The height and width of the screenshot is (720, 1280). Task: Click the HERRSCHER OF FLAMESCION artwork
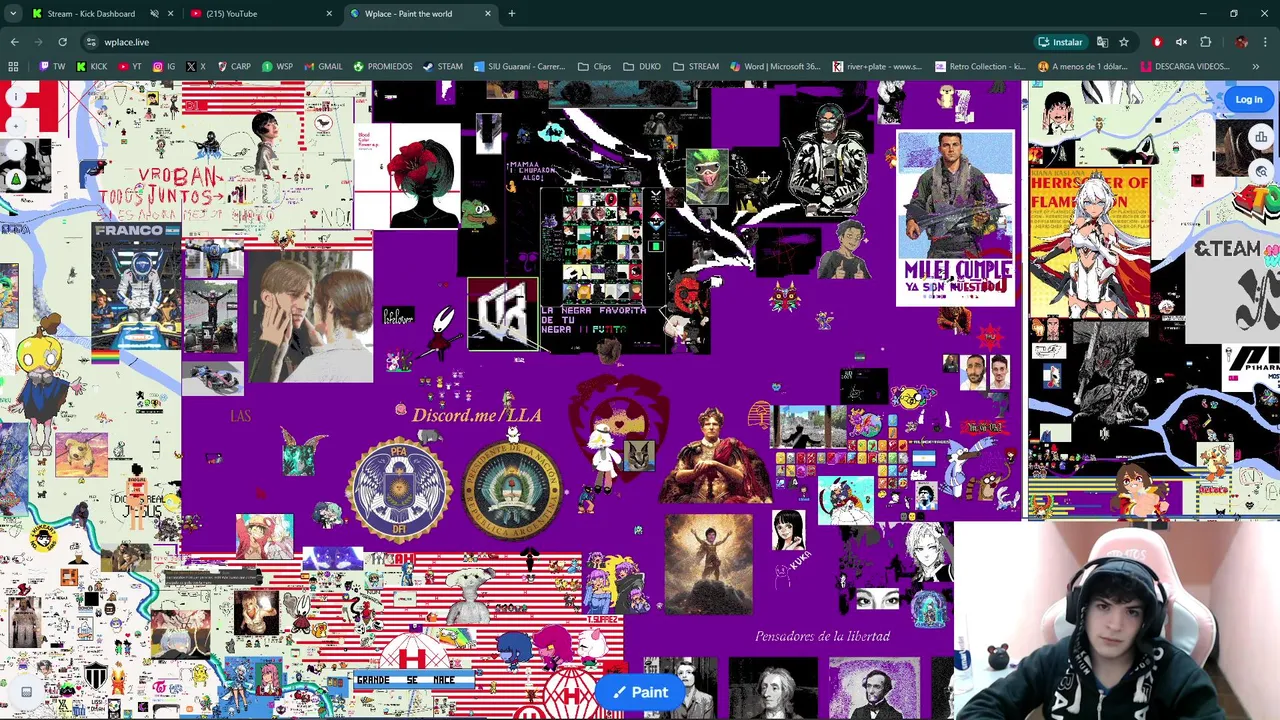[x=1090, y=243]
